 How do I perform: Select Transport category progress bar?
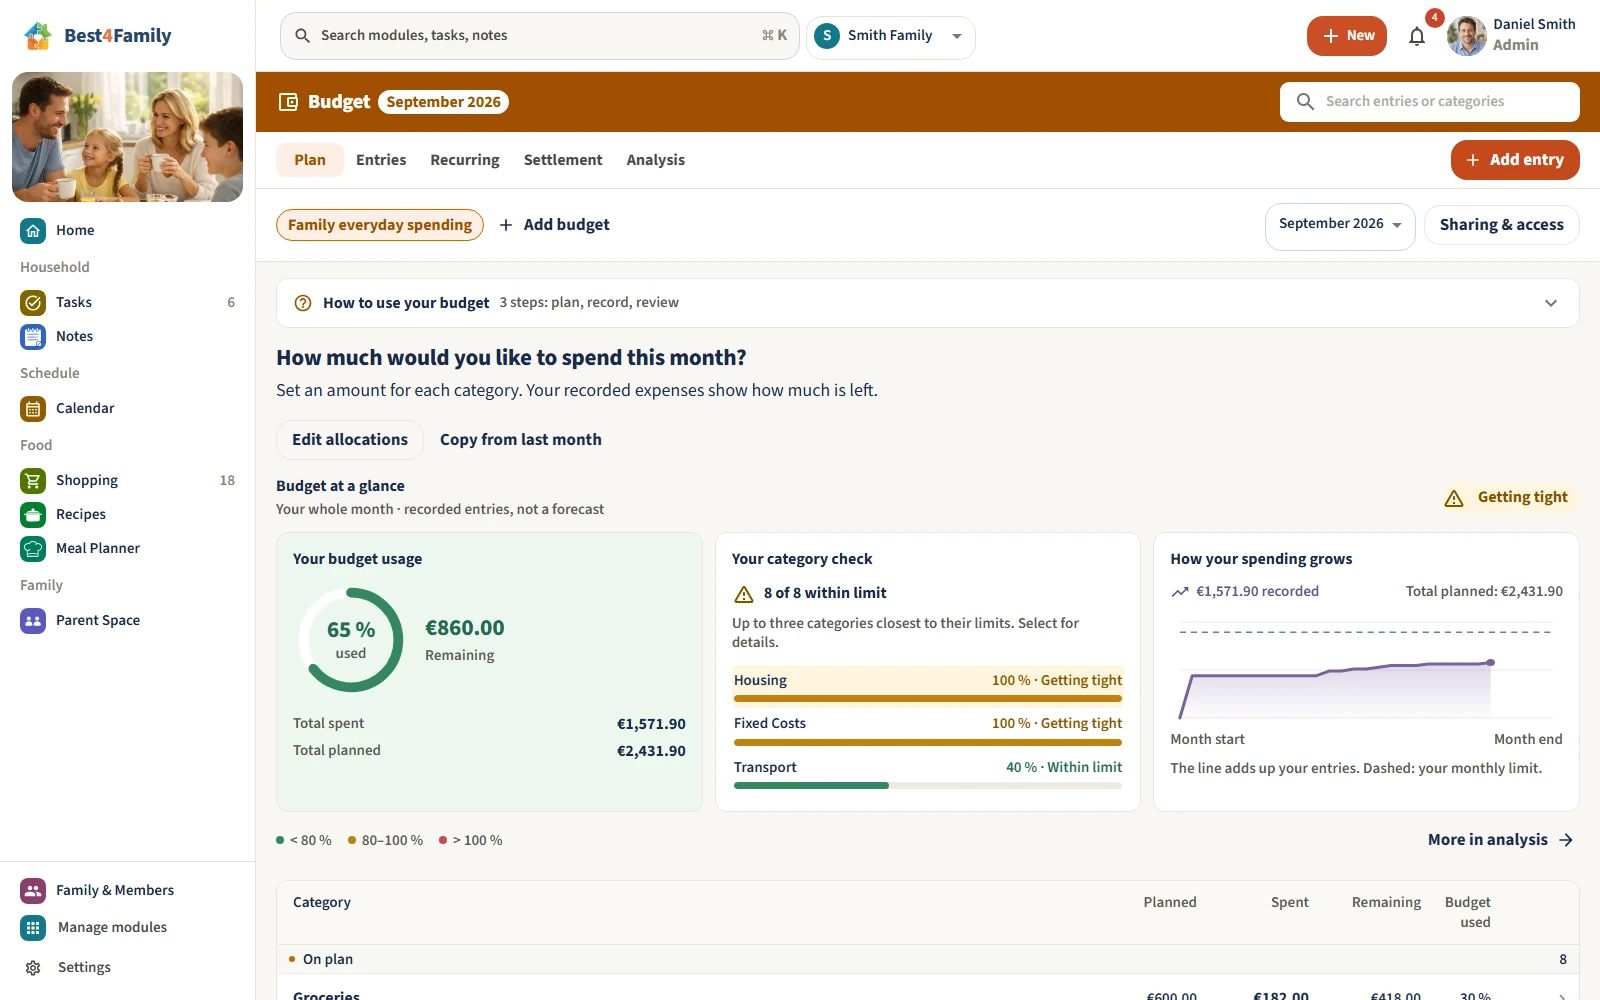pos(928,786)
